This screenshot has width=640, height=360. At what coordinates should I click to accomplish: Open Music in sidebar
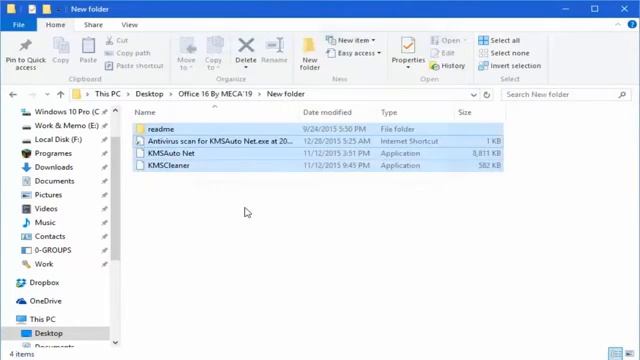click(39, 223)
